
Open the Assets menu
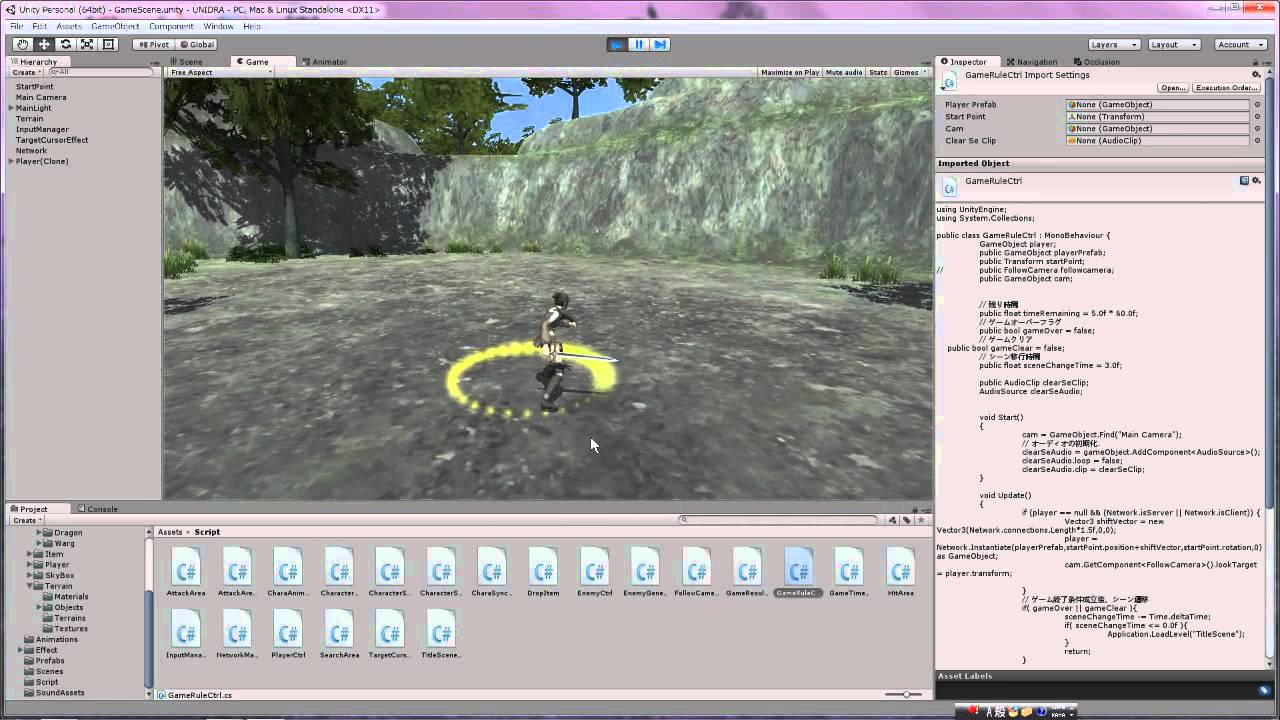click(x=69, y=26)
